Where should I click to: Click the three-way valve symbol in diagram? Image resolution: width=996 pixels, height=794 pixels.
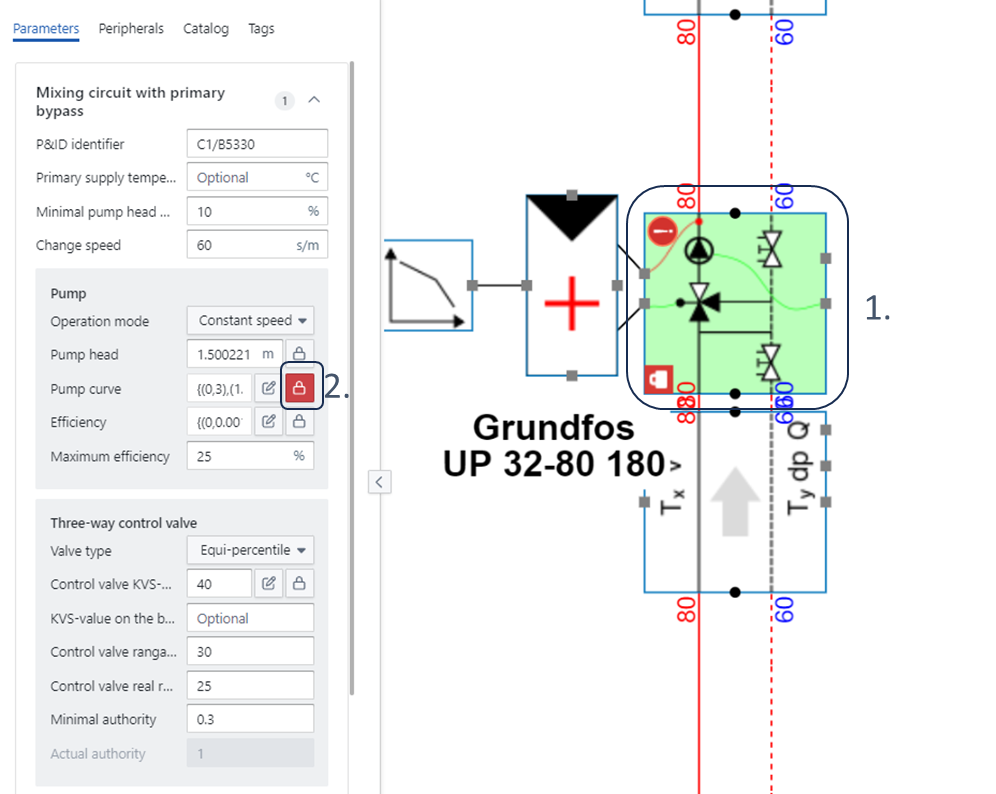click(699, 301)
